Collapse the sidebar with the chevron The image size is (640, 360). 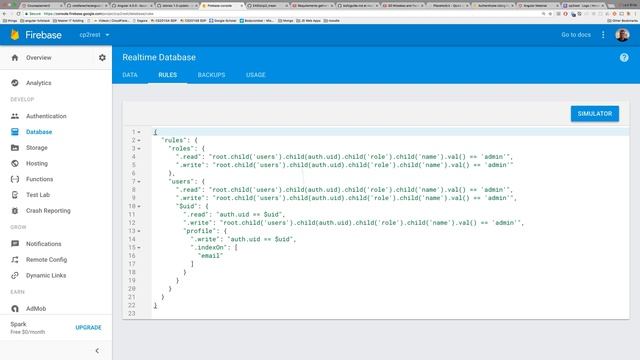click(x=97, y=351)
